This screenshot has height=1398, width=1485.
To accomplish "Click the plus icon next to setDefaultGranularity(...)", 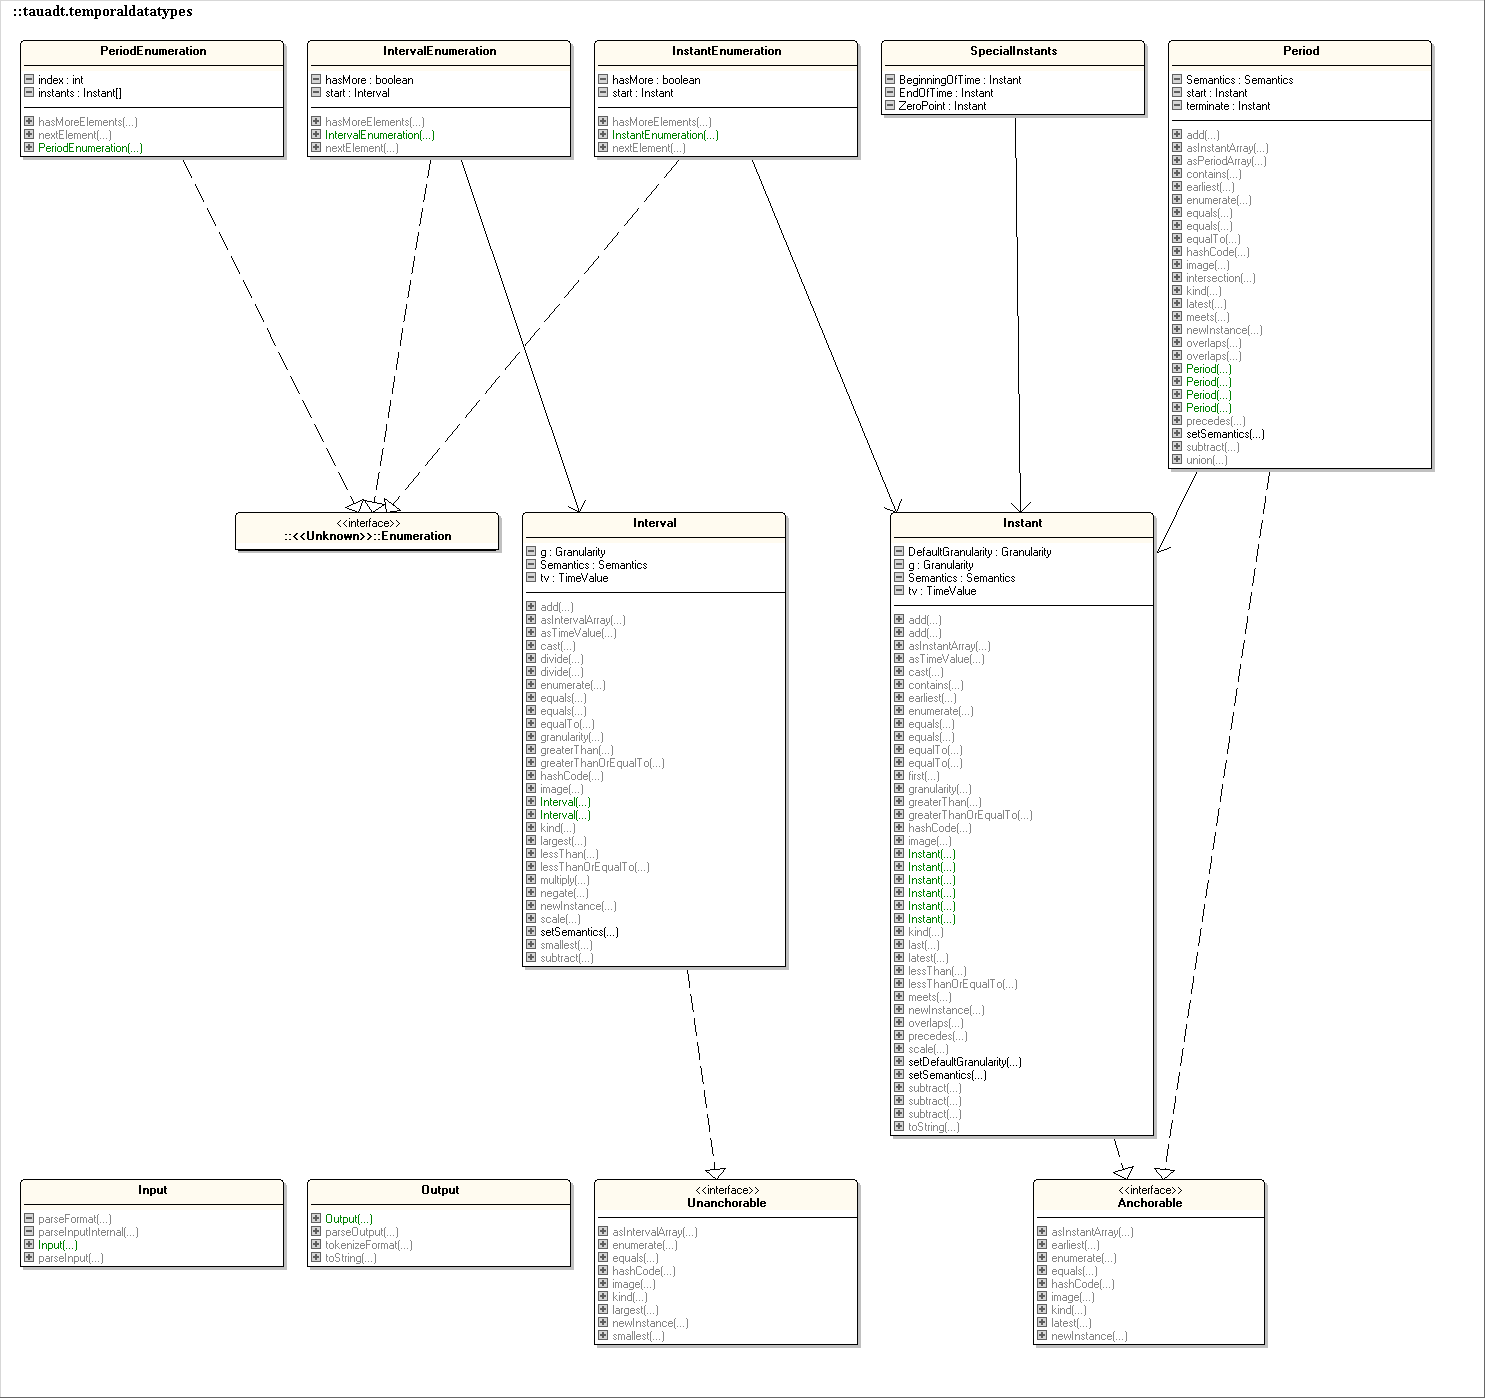I will click(899, 1062).
